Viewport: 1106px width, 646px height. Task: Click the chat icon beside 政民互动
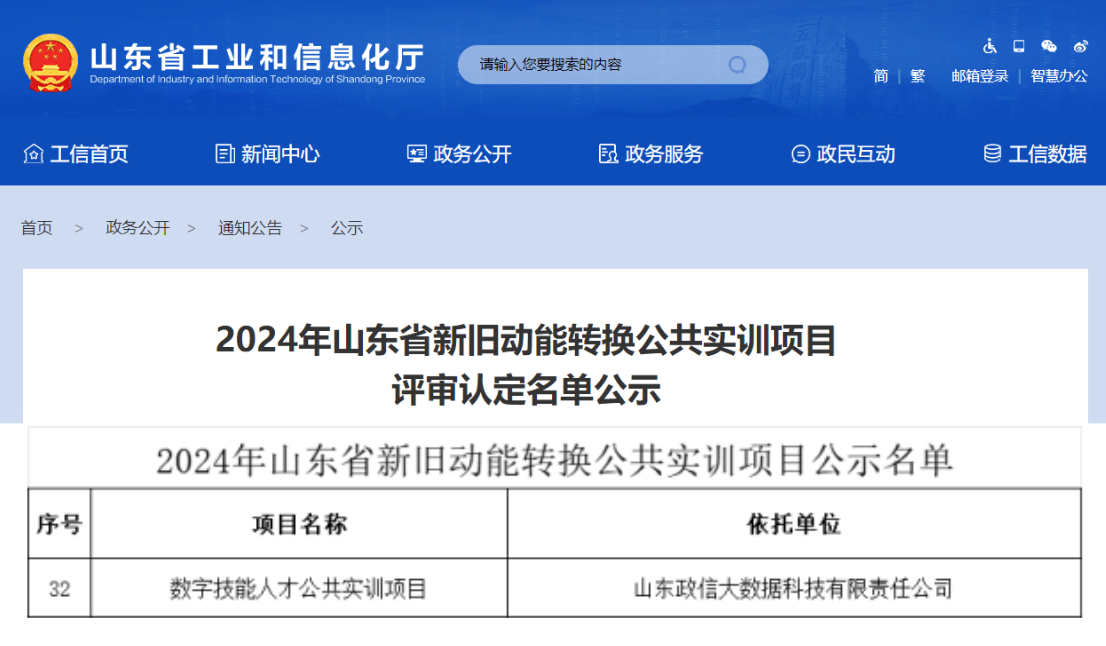pyautogui.click(x=801, y=153)
